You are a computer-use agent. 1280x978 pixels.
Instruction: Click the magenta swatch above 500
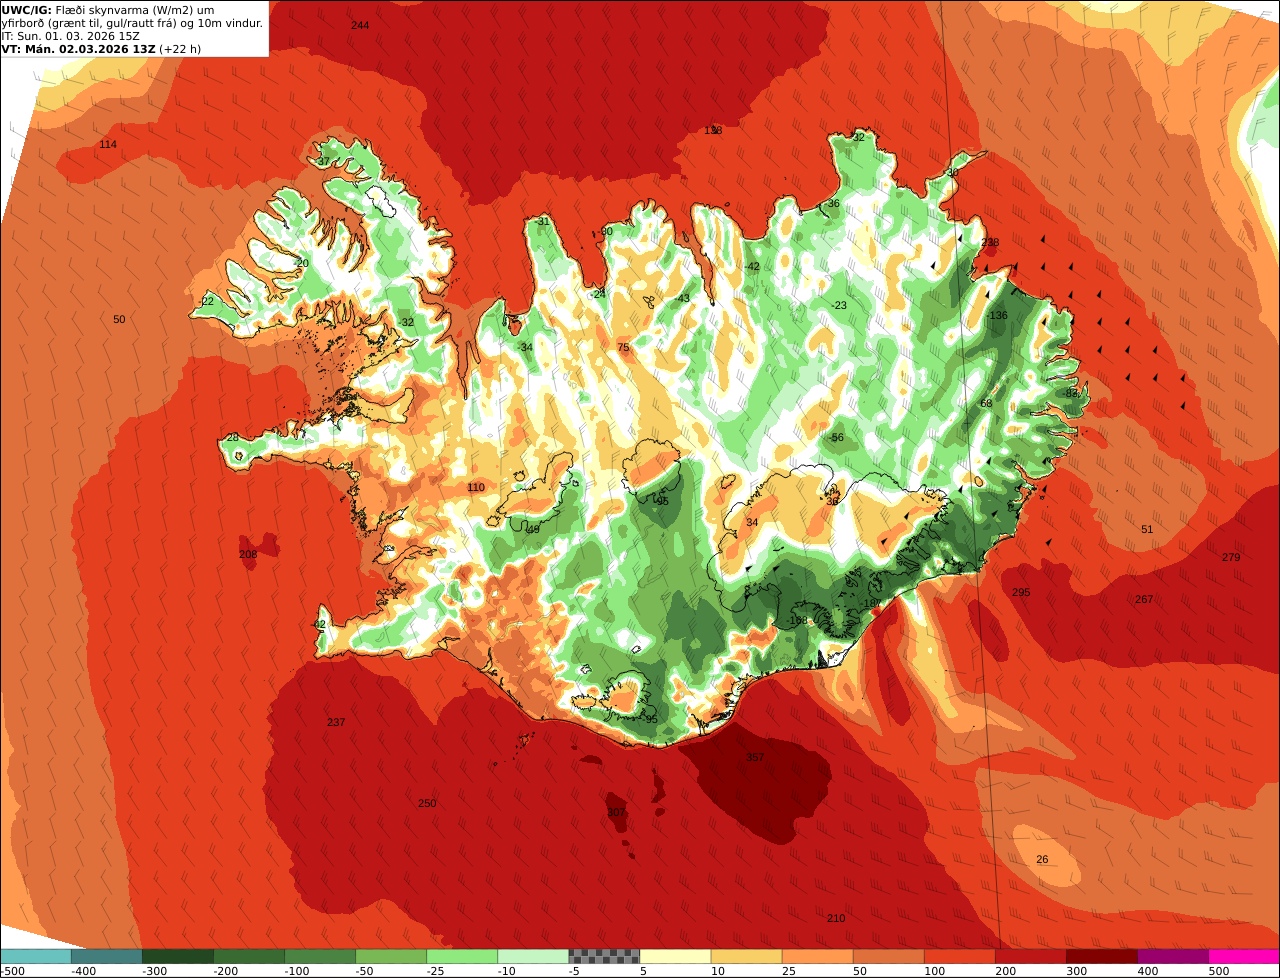click(x=1244, y=955)
